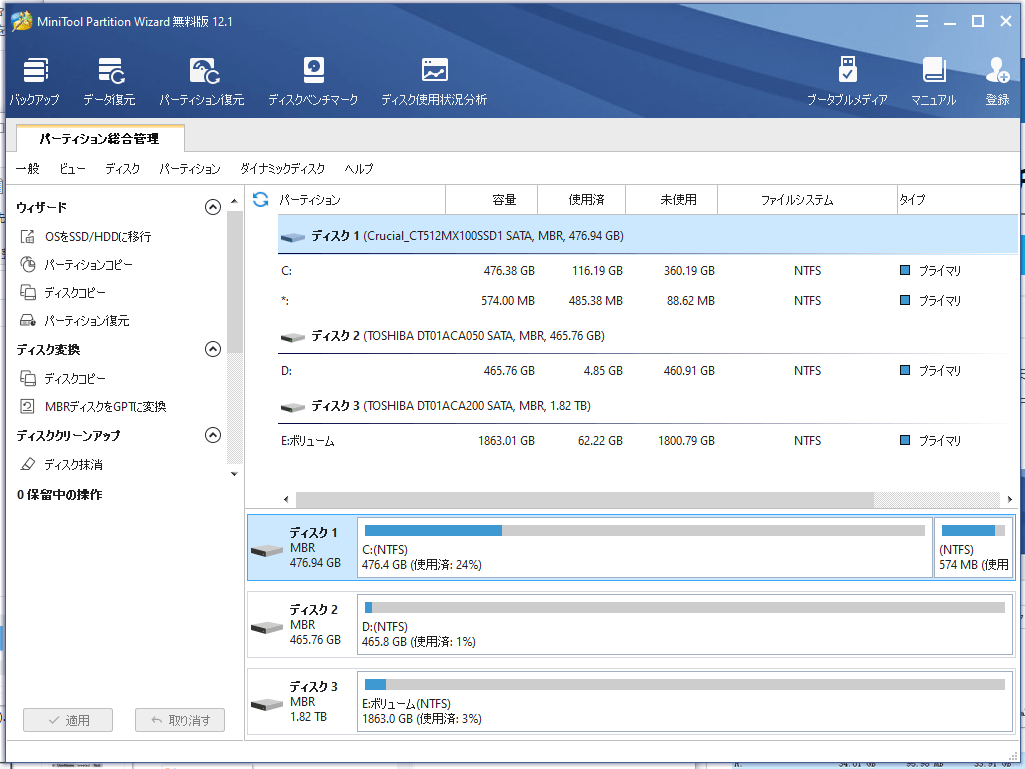Click the blue refresh icon in partition list

click(261, 199)
